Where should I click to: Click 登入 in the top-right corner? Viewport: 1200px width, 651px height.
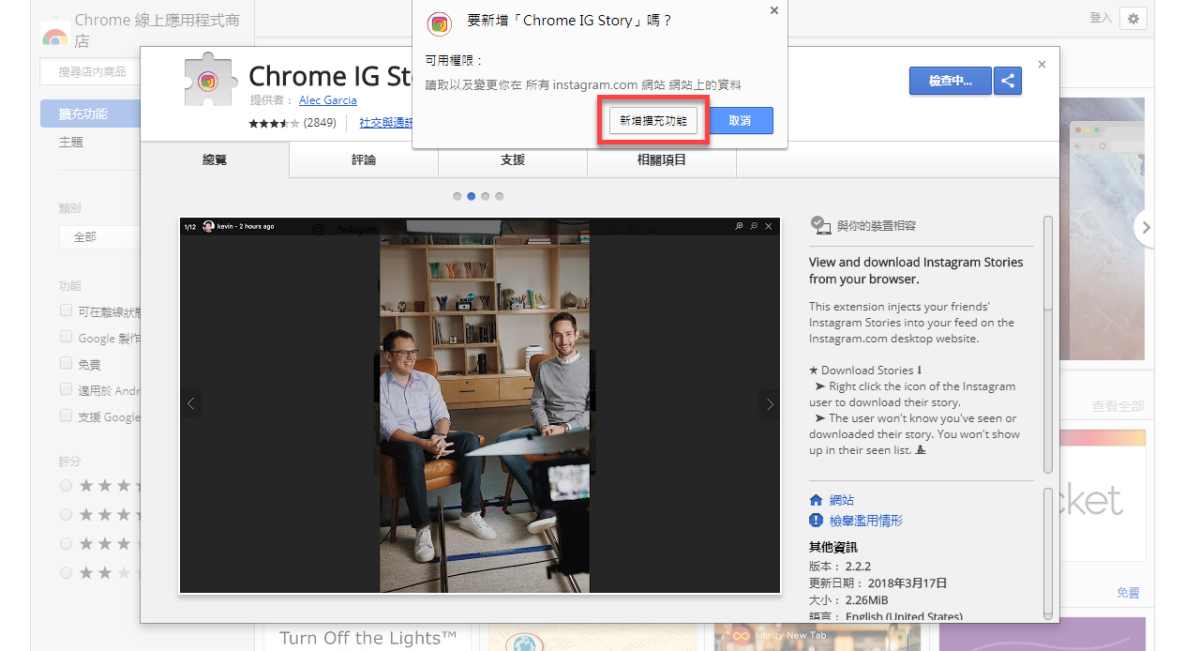(x=1100, y=18)
